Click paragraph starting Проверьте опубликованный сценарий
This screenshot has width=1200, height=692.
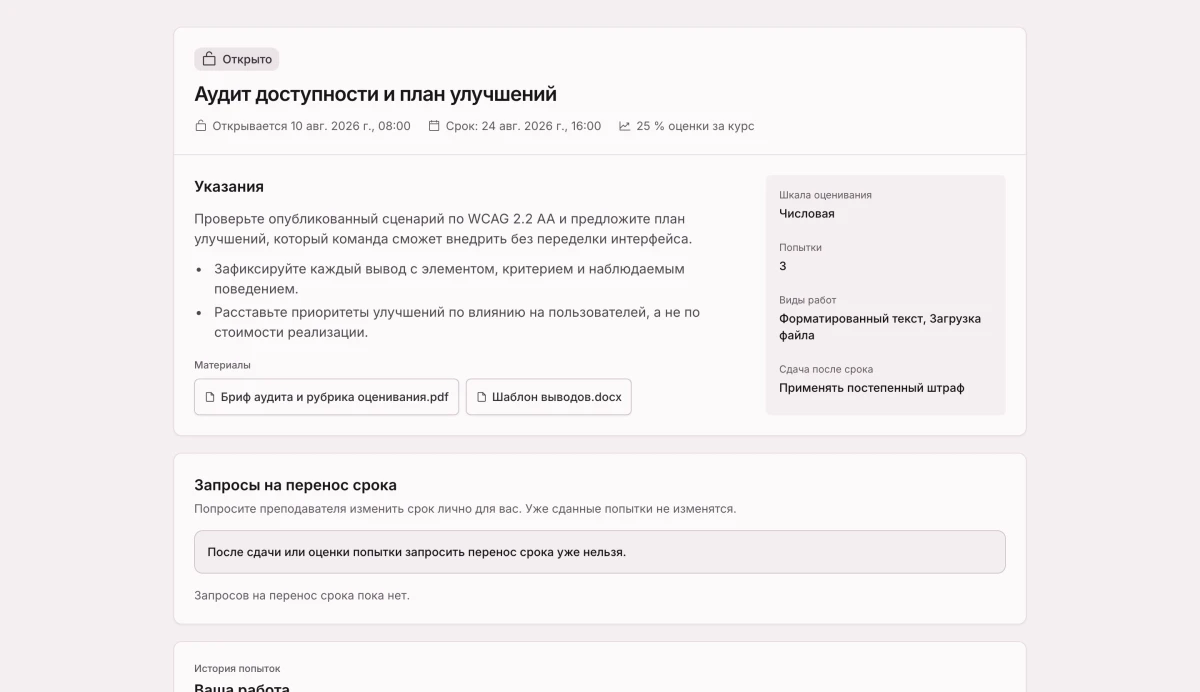coord(443,229)
